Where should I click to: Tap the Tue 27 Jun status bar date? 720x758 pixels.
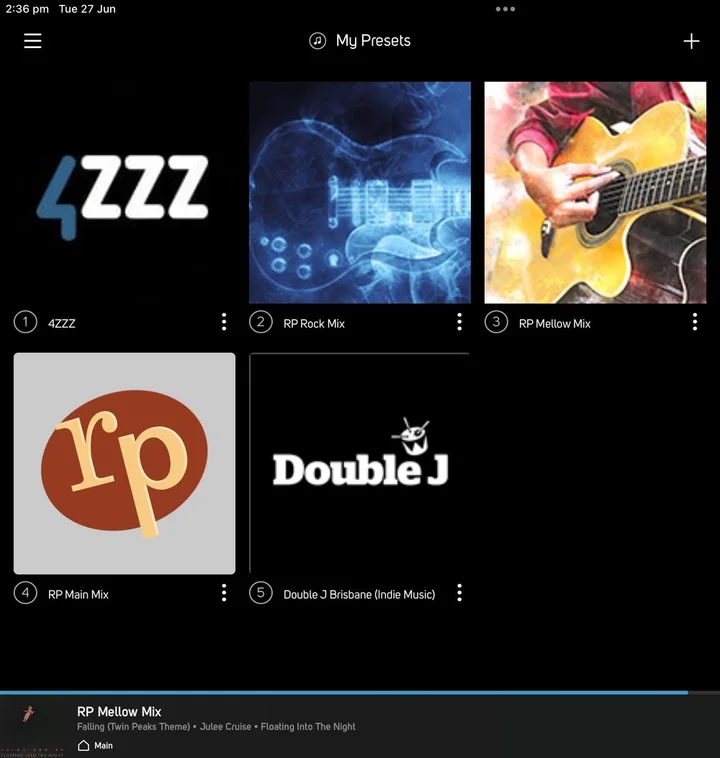(87, 9)
